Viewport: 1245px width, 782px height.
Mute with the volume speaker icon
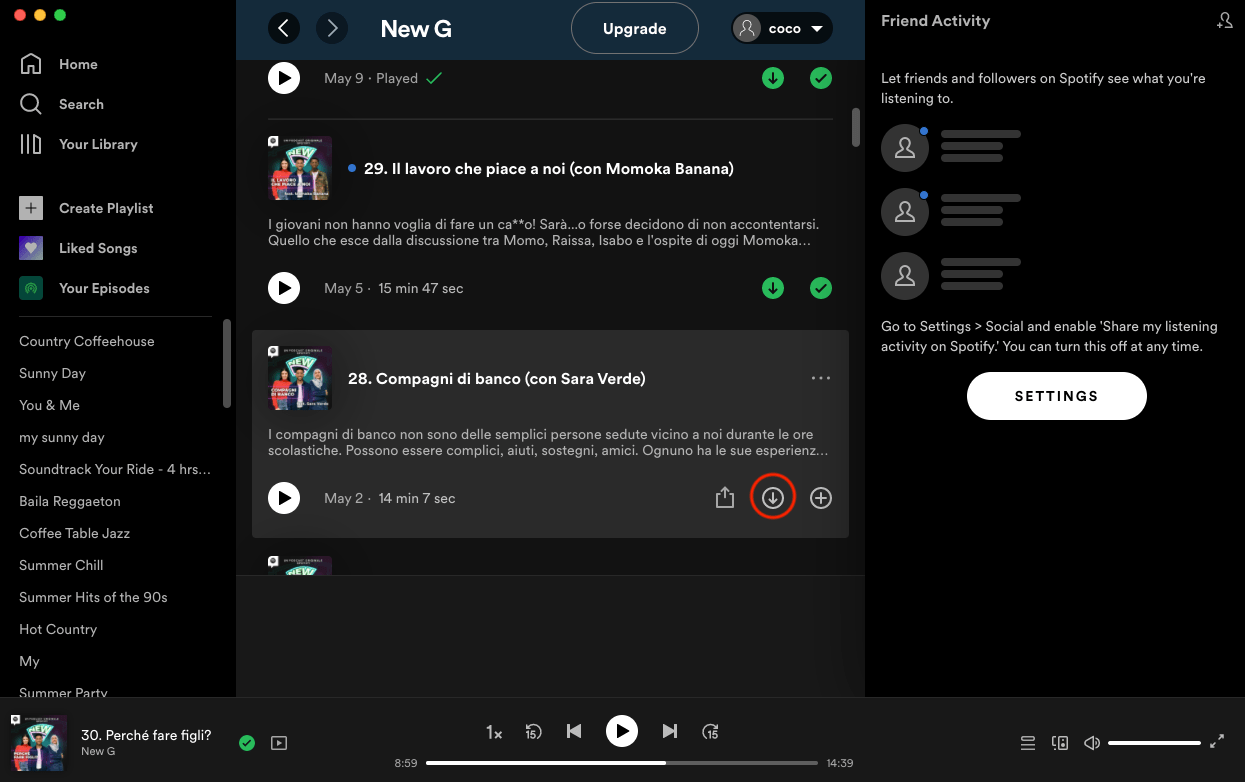coord(1092,743)
